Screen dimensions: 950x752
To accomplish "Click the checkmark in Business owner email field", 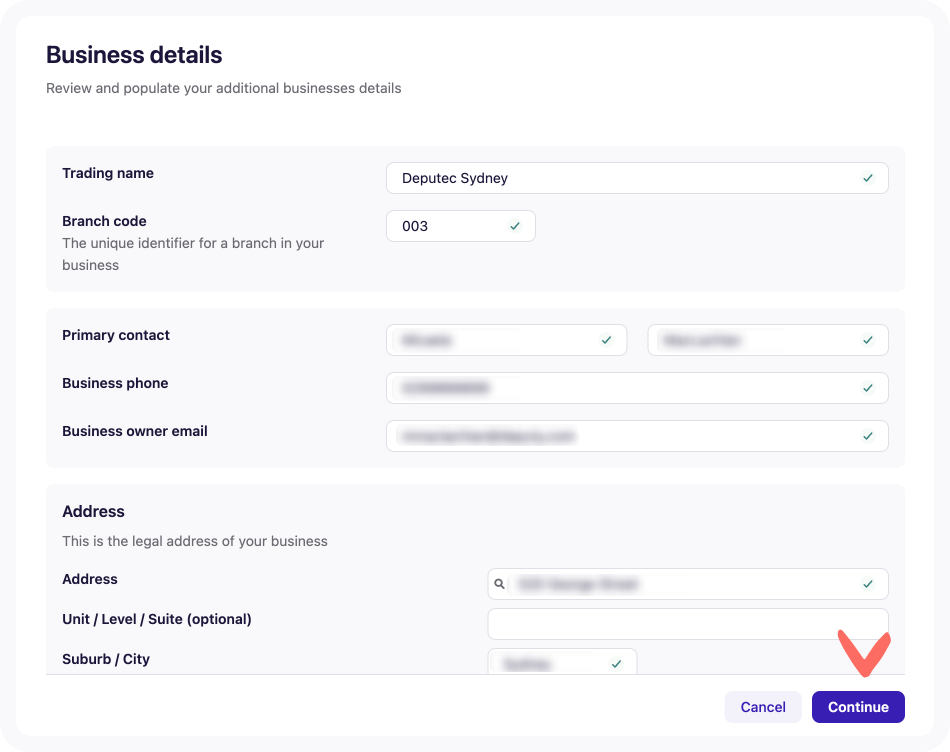I will (x=869, y=436).
